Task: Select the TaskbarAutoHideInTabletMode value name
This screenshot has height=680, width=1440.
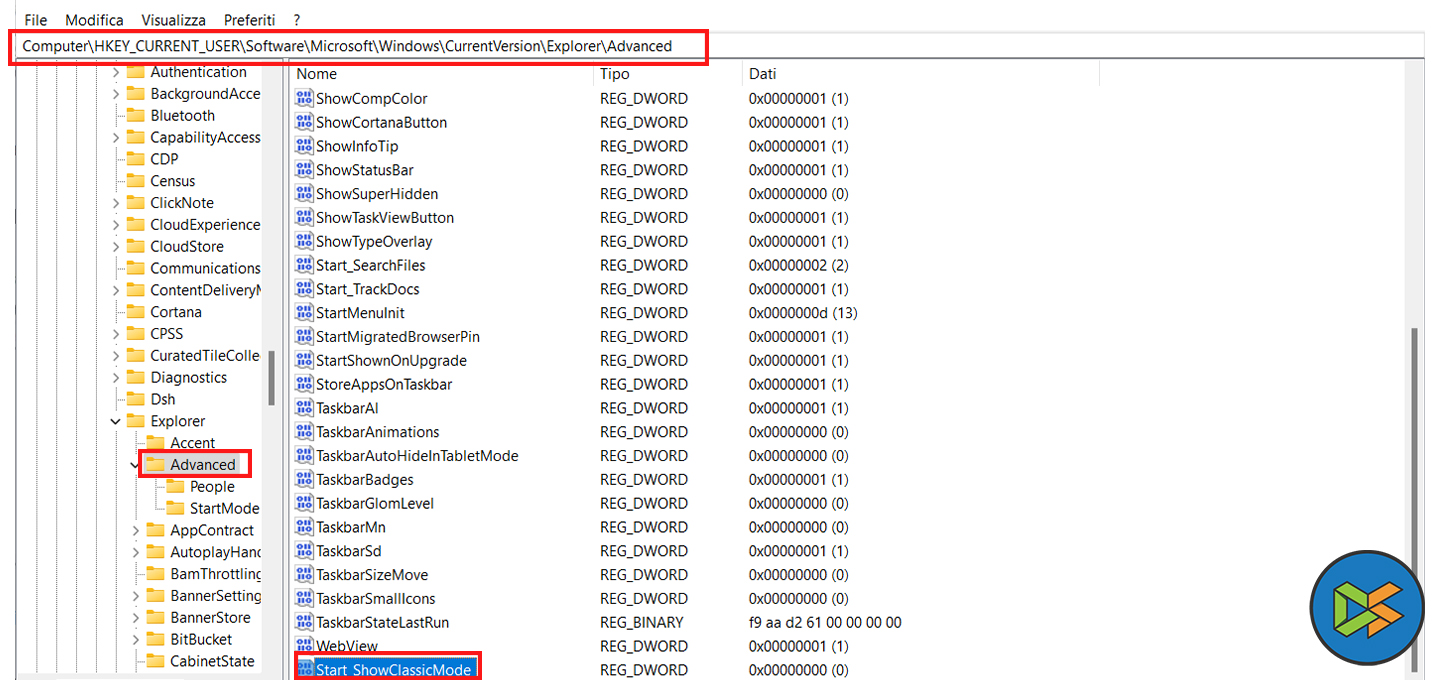Action: point(417,456)
